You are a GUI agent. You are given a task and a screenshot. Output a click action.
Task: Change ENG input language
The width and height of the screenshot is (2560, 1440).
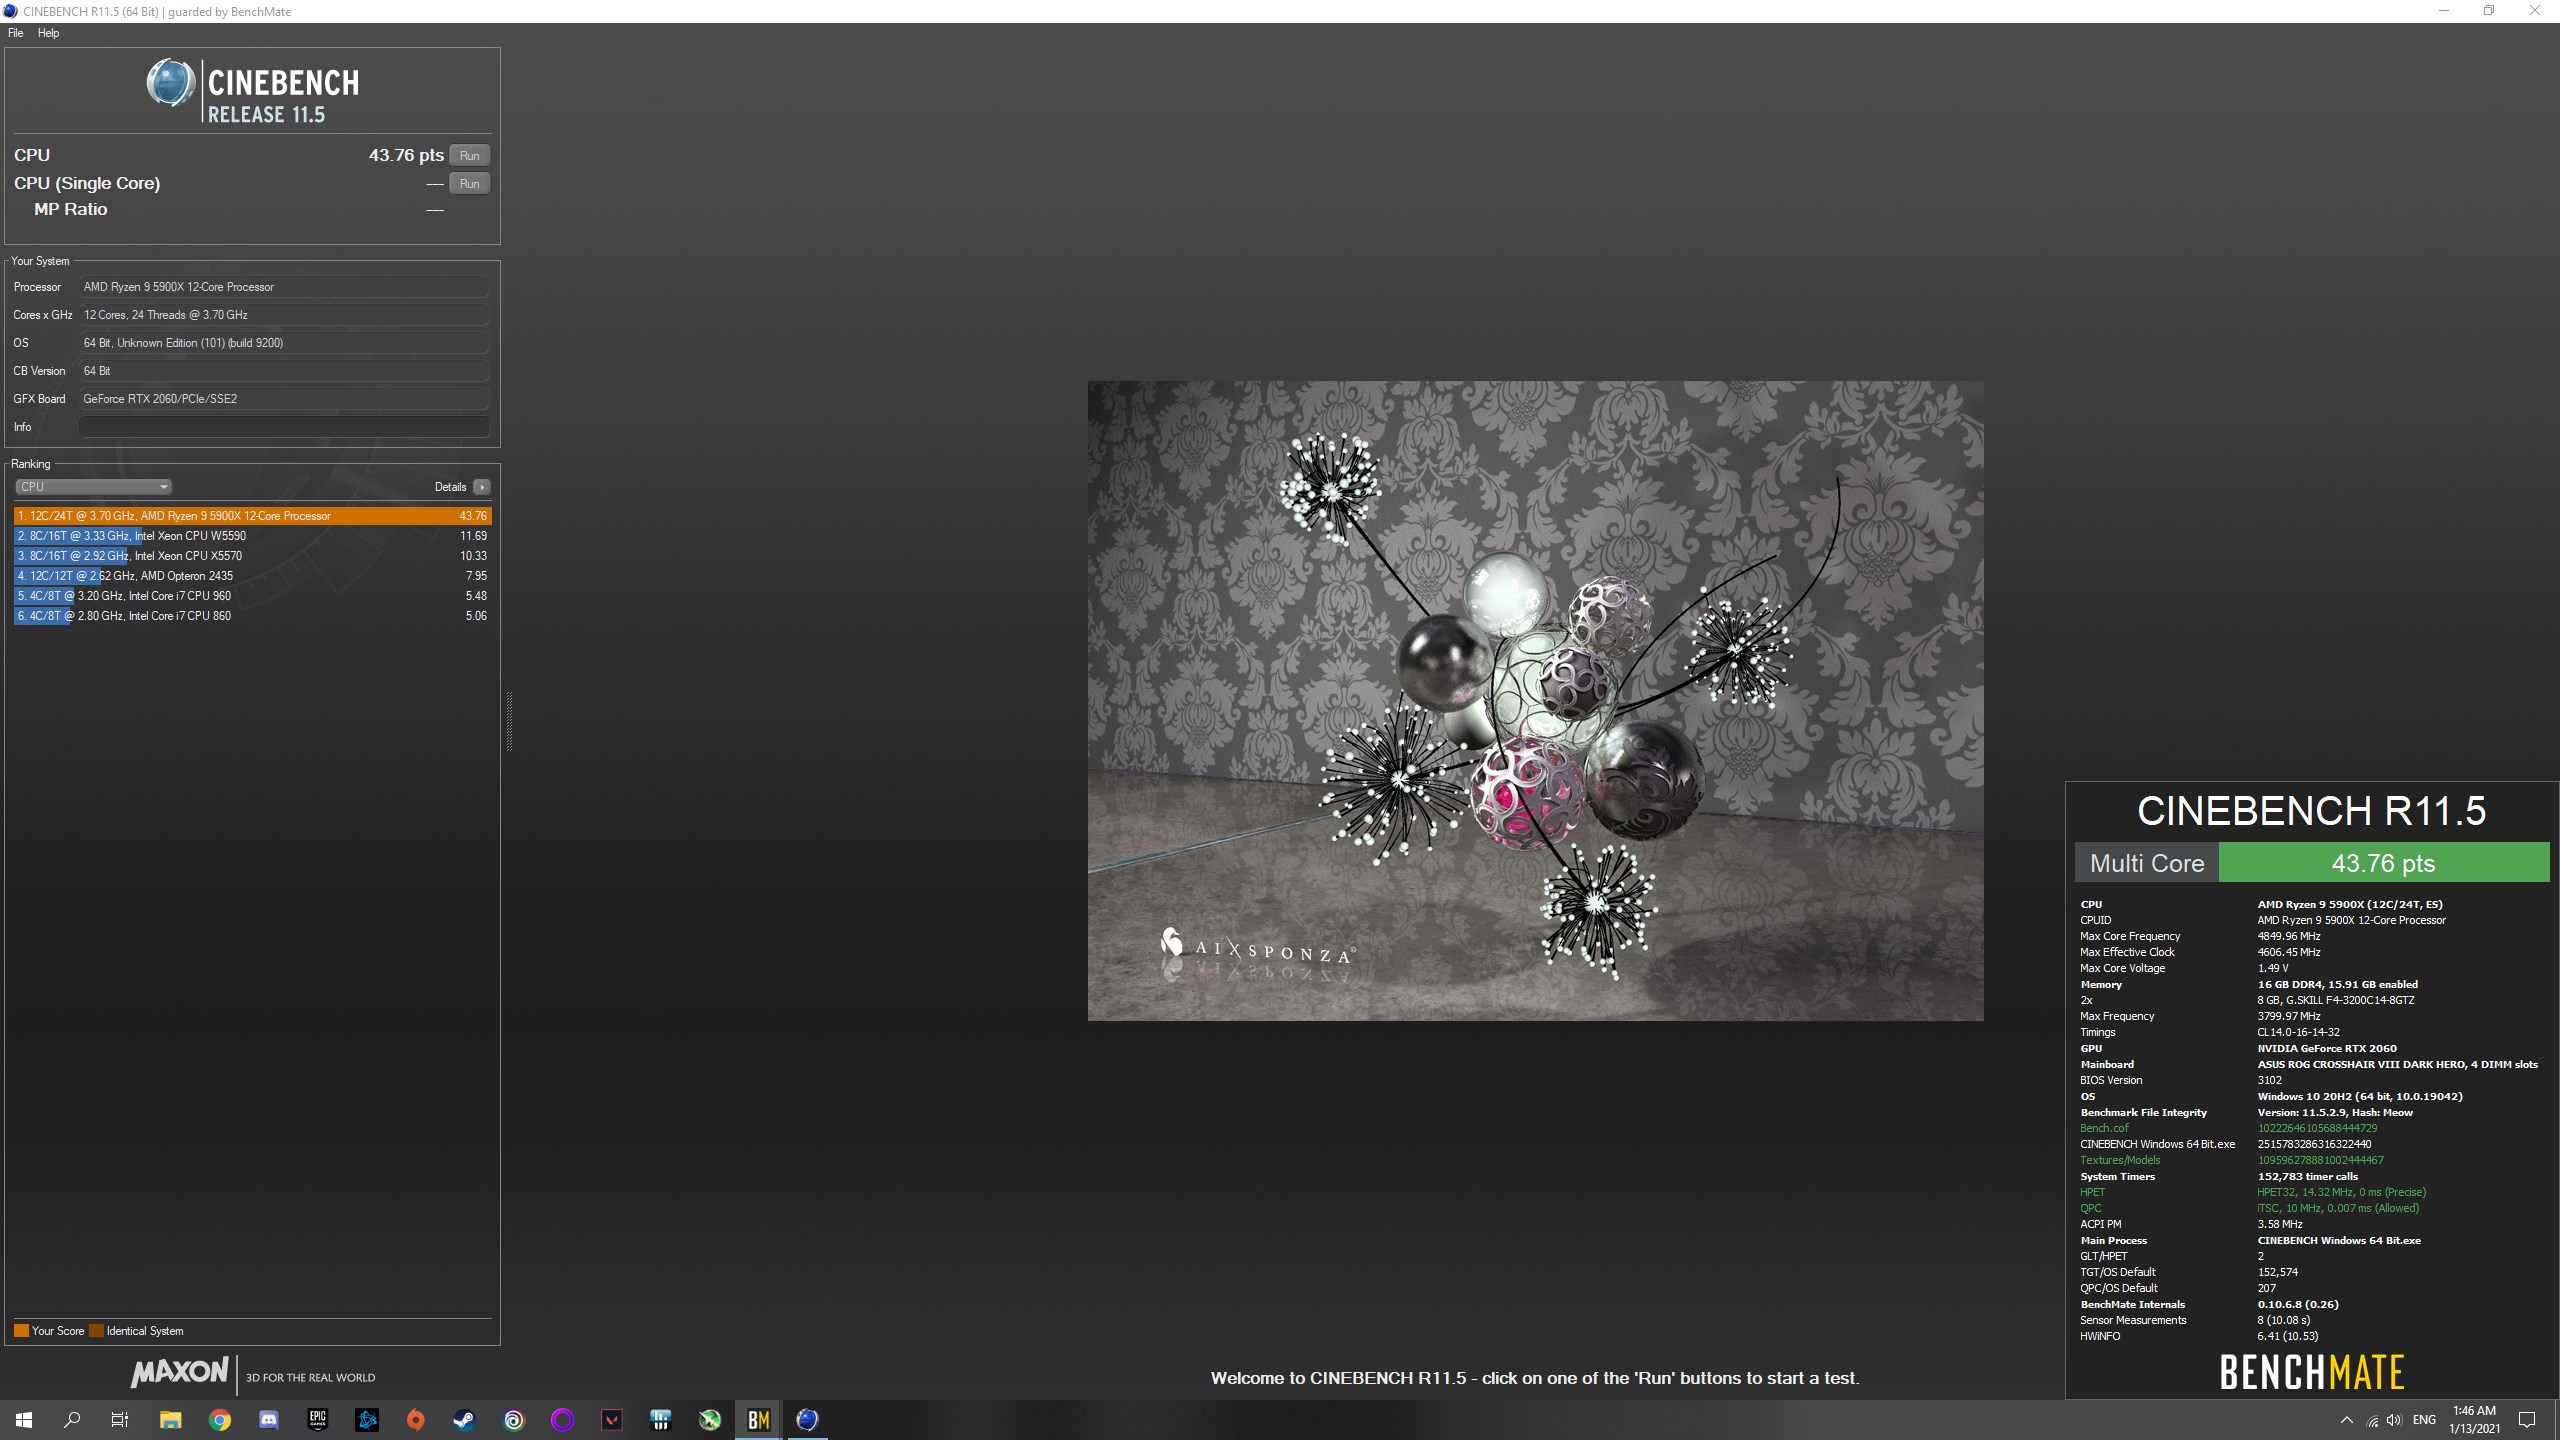pos(2424,1420)
